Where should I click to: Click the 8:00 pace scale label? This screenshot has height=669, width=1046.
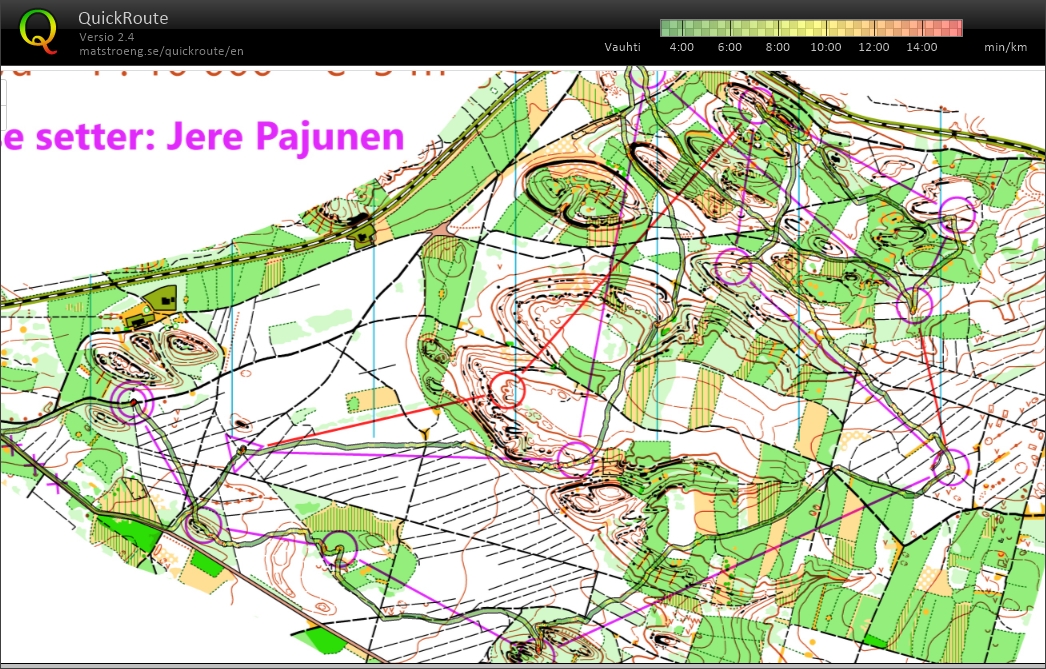(x=777, y=47)
